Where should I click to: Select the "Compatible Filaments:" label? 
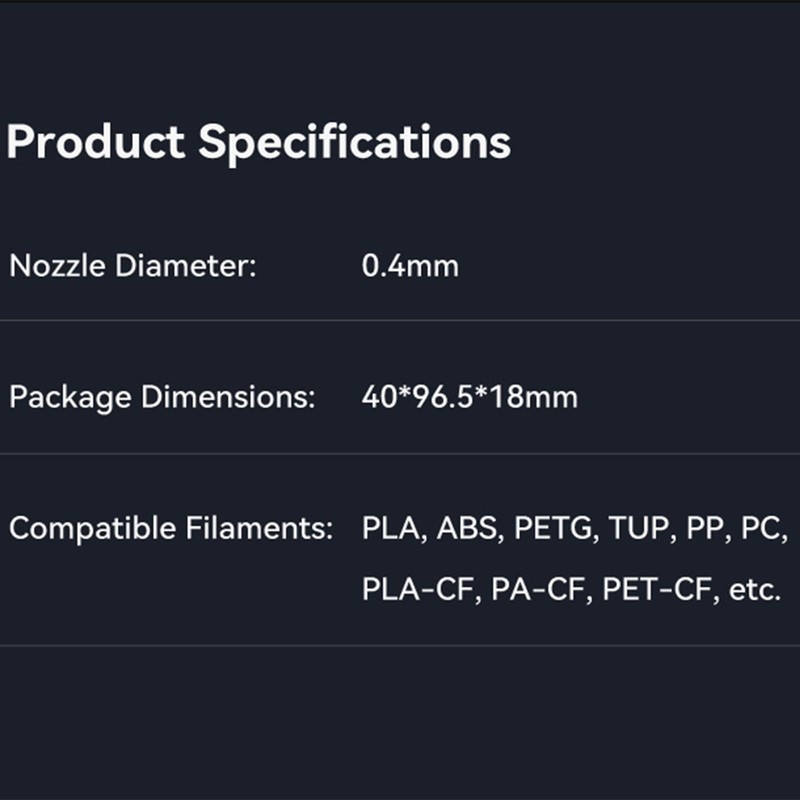[171, 528]
